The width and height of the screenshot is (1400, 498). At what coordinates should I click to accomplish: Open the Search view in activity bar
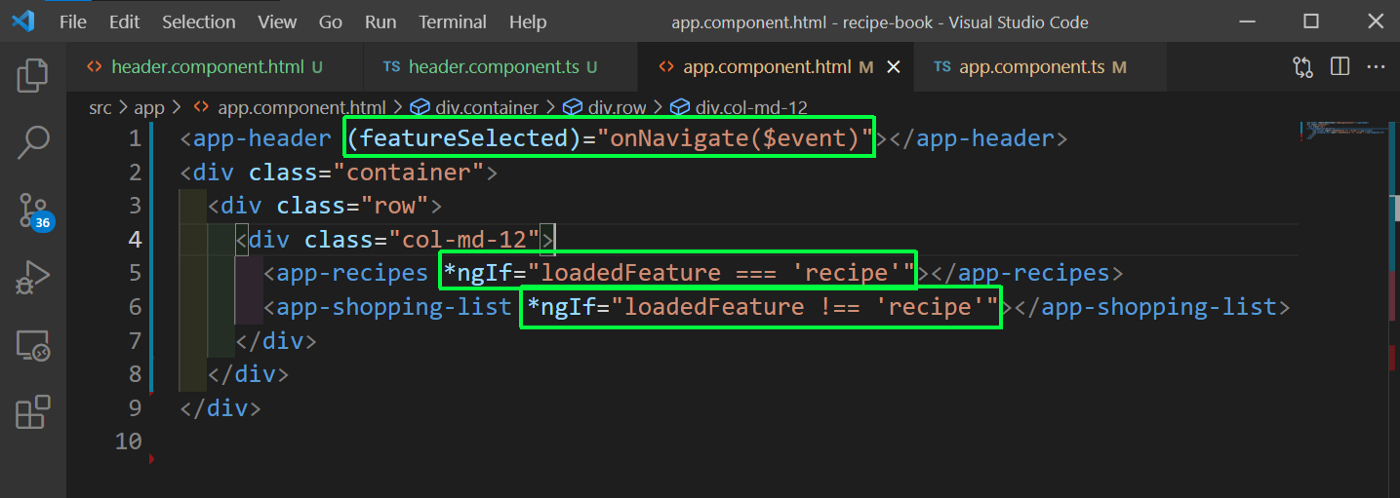click(33, 143)
